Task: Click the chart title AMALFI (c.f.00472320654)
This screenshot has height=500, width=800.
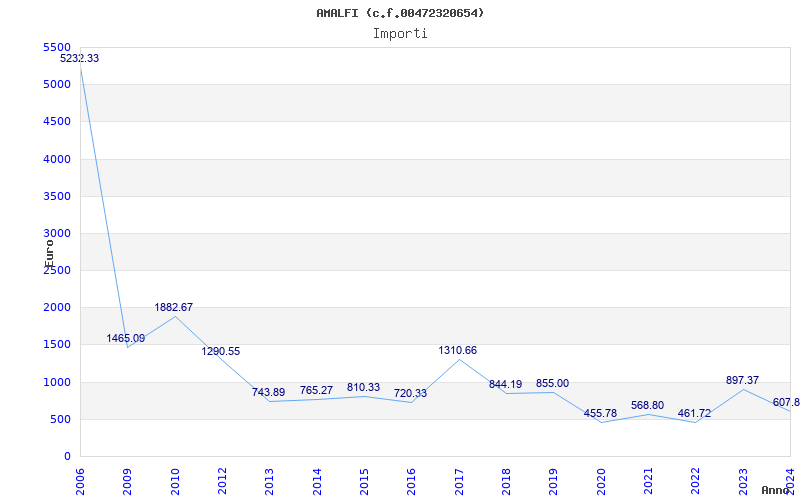Action: tap(400, 13)
